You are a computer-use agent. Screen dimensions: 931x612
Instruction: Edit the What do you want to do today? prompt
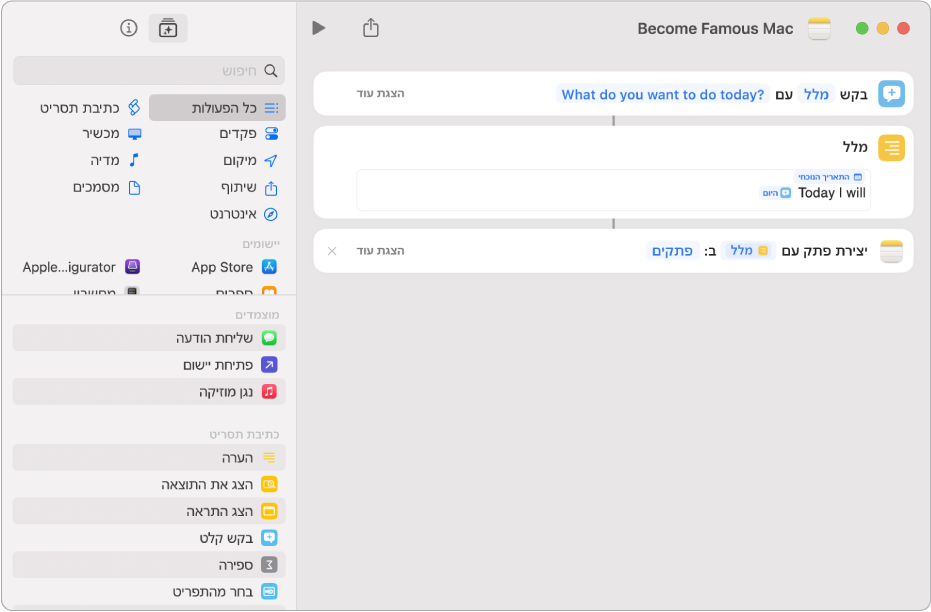click(x=663, y=94)
